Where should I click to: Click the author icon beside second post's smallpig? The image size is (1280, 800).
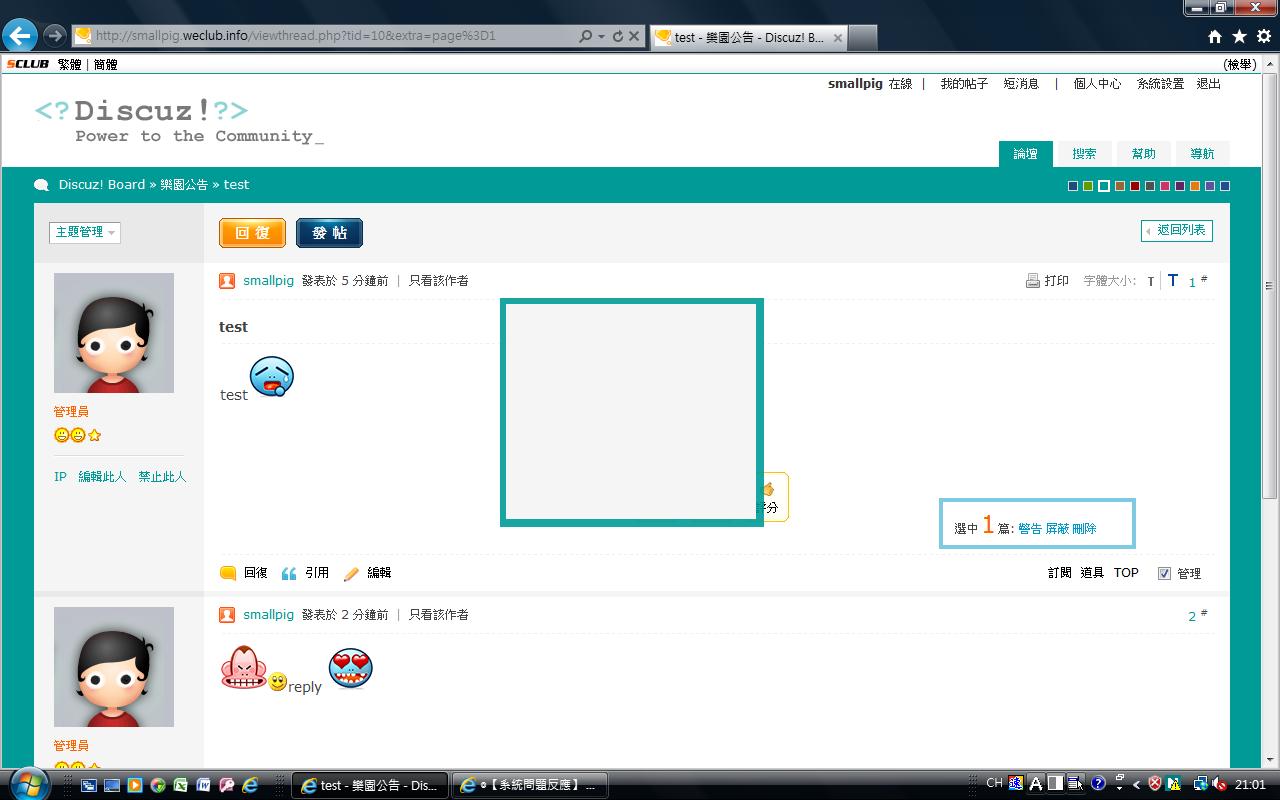pos(227,615)
